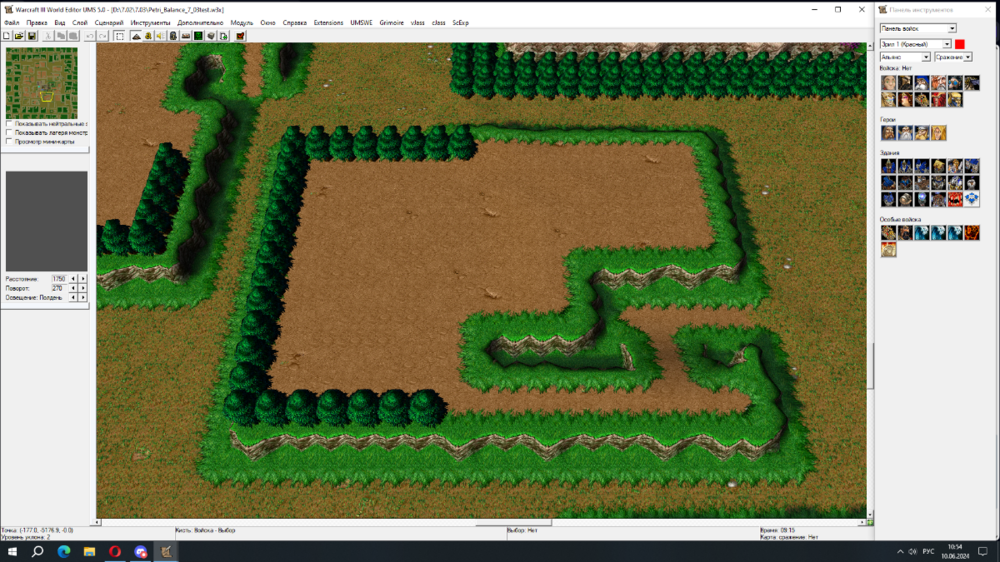
Task: Open the Инструменты menu
Action: pyautogui.click(x=150, y=22)
